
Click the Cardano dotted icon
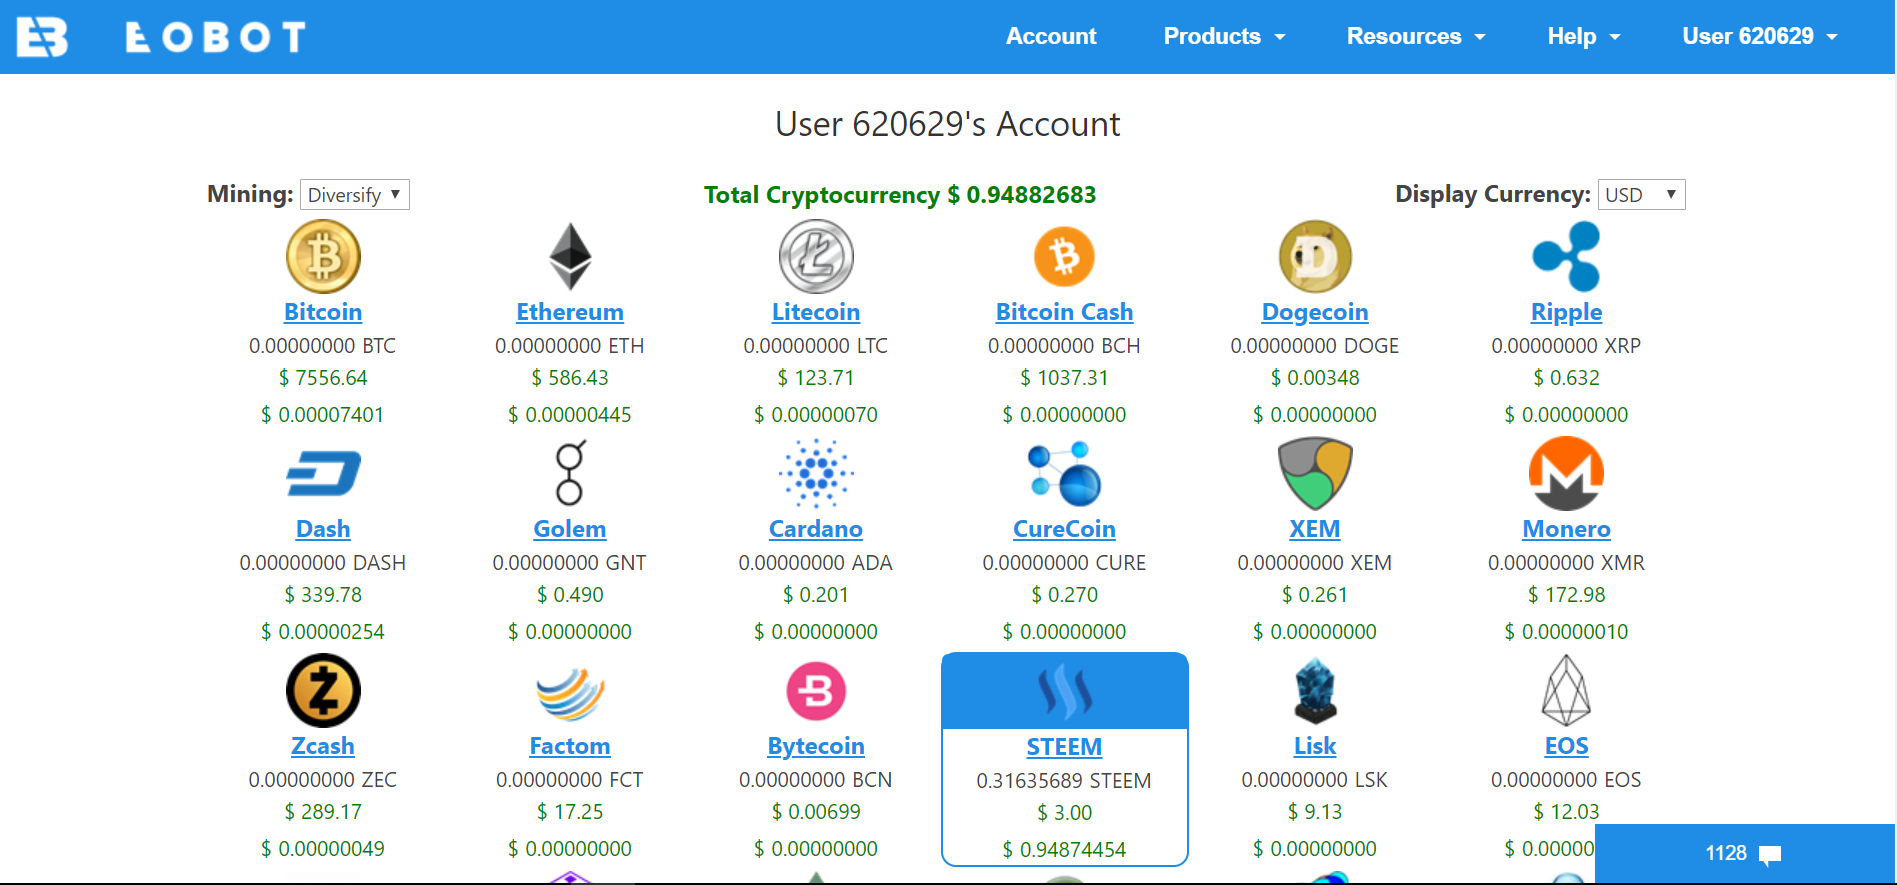pos(816,473)
